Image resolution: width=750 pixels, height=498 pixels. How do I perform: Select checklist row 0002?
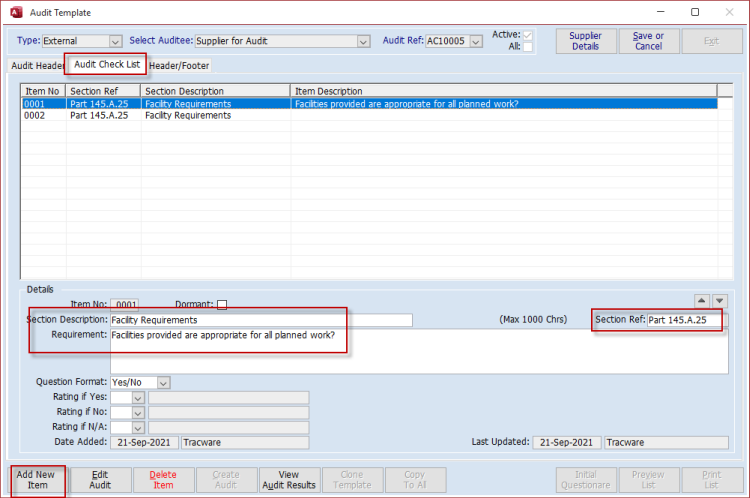coord(369,115)
